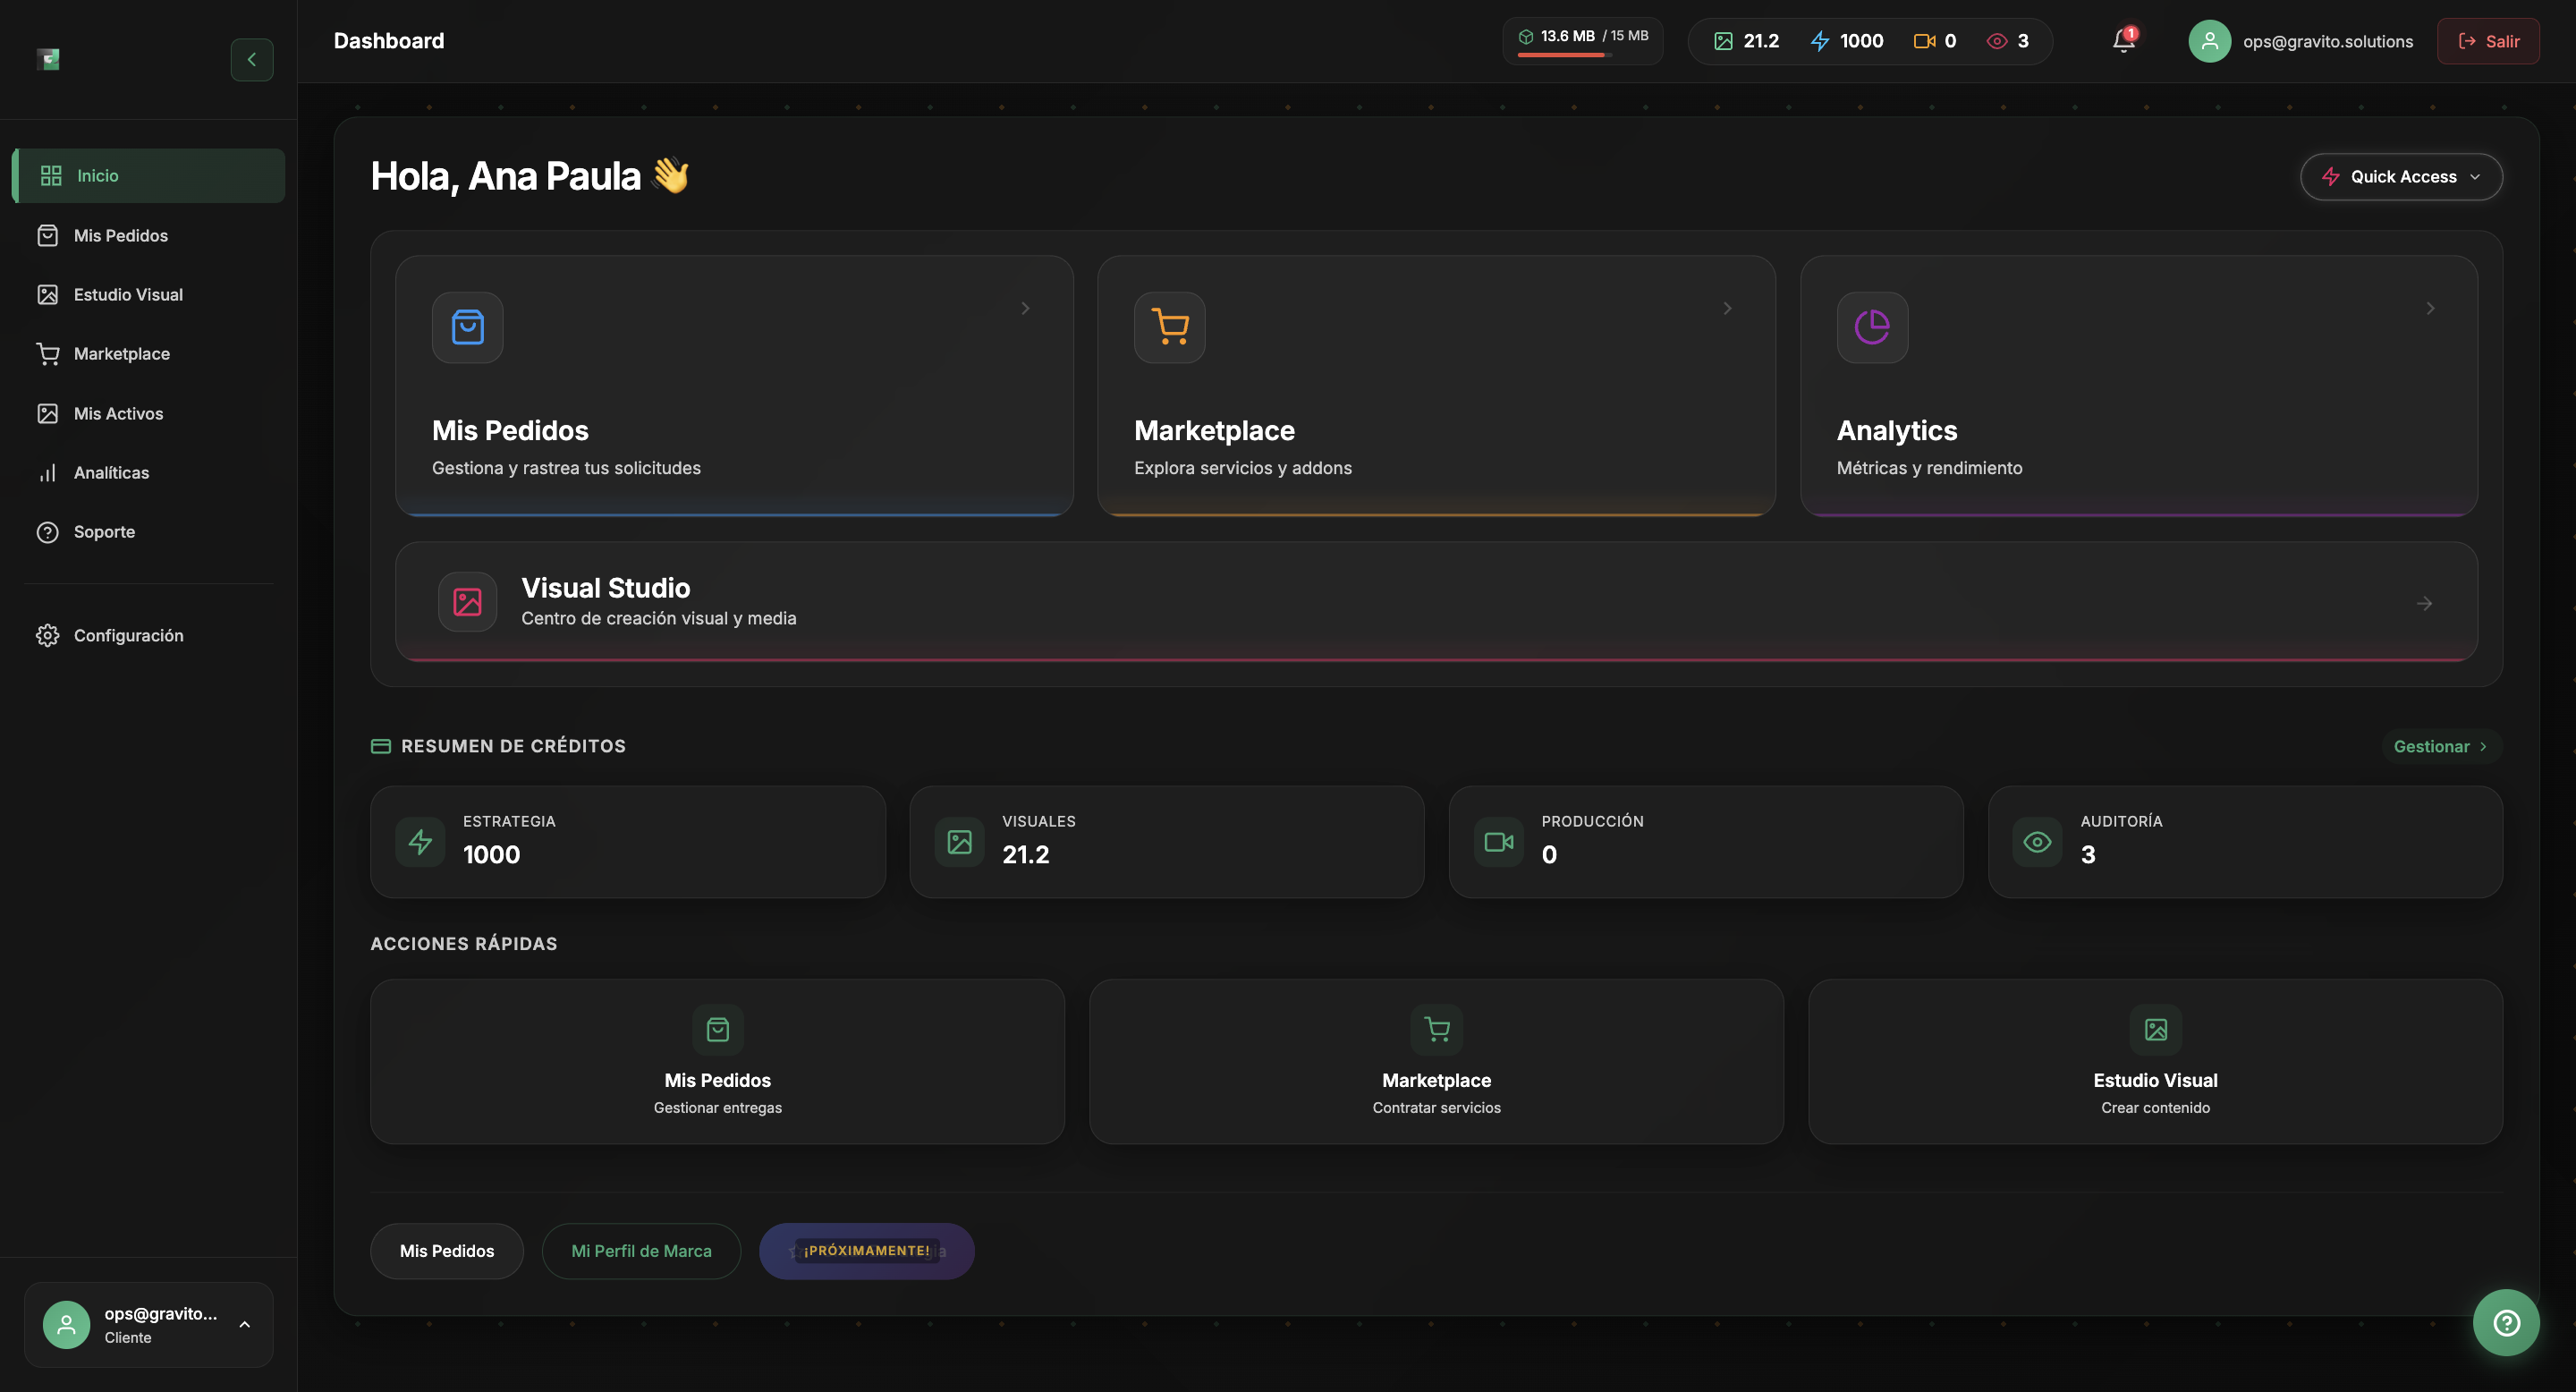Expand the ops@gravito account menu at bottom left
This screenshot has height=1392, width=2576.
point(147,1324)
